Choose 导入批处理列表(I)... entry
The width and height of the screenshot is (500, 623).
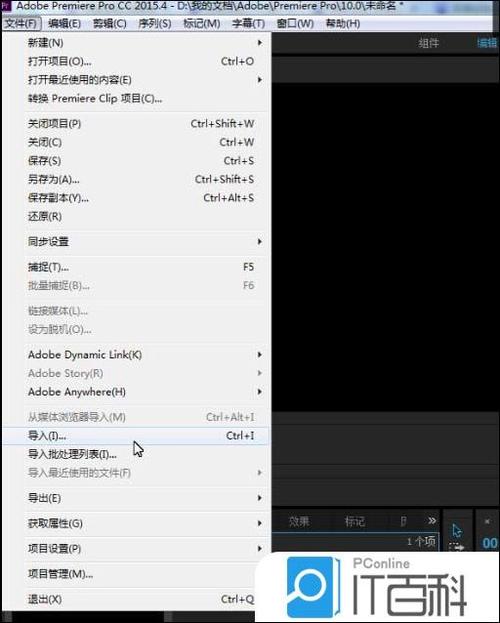(x=136, y=454)
